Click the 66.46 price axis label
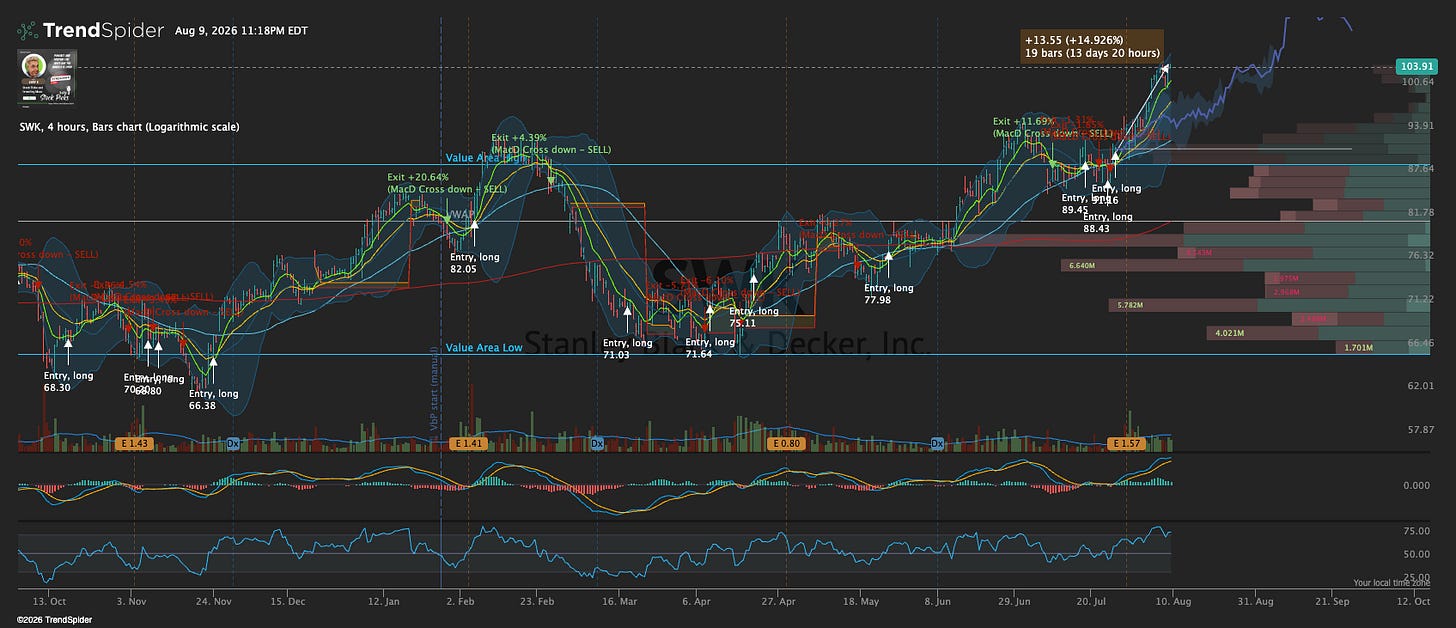Viewport: 1456px width, 628px height. point(1420,343)
